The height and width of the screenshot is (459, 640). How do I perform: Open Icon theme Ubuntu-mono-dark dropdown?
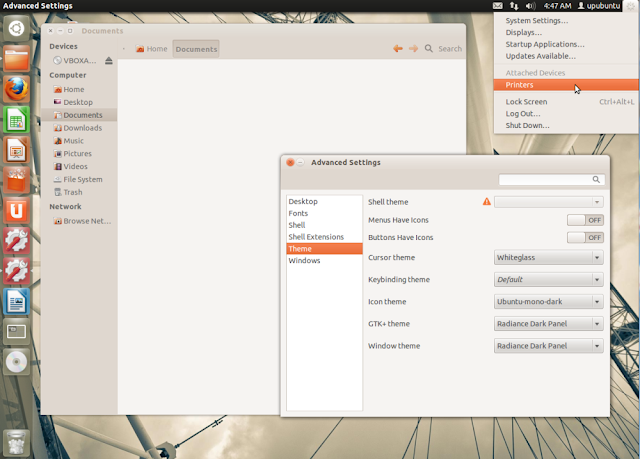click(x=549, y=302)
